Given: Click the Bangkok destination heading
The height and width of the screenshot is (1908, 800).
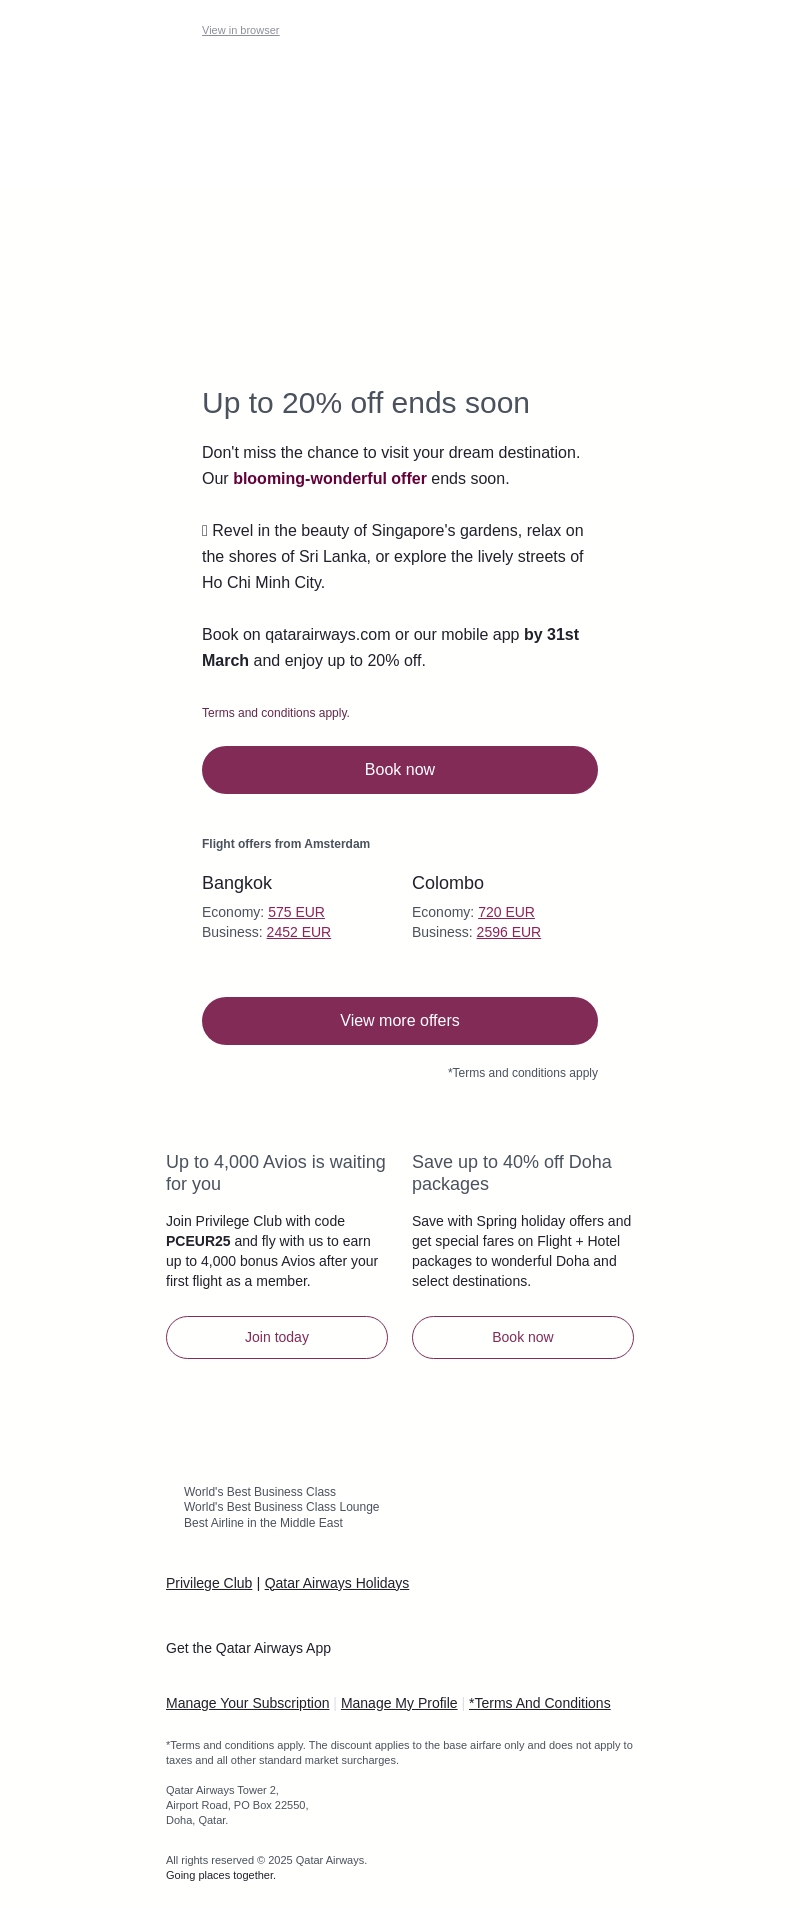Looking at the screenshot, I should [237, 883].
